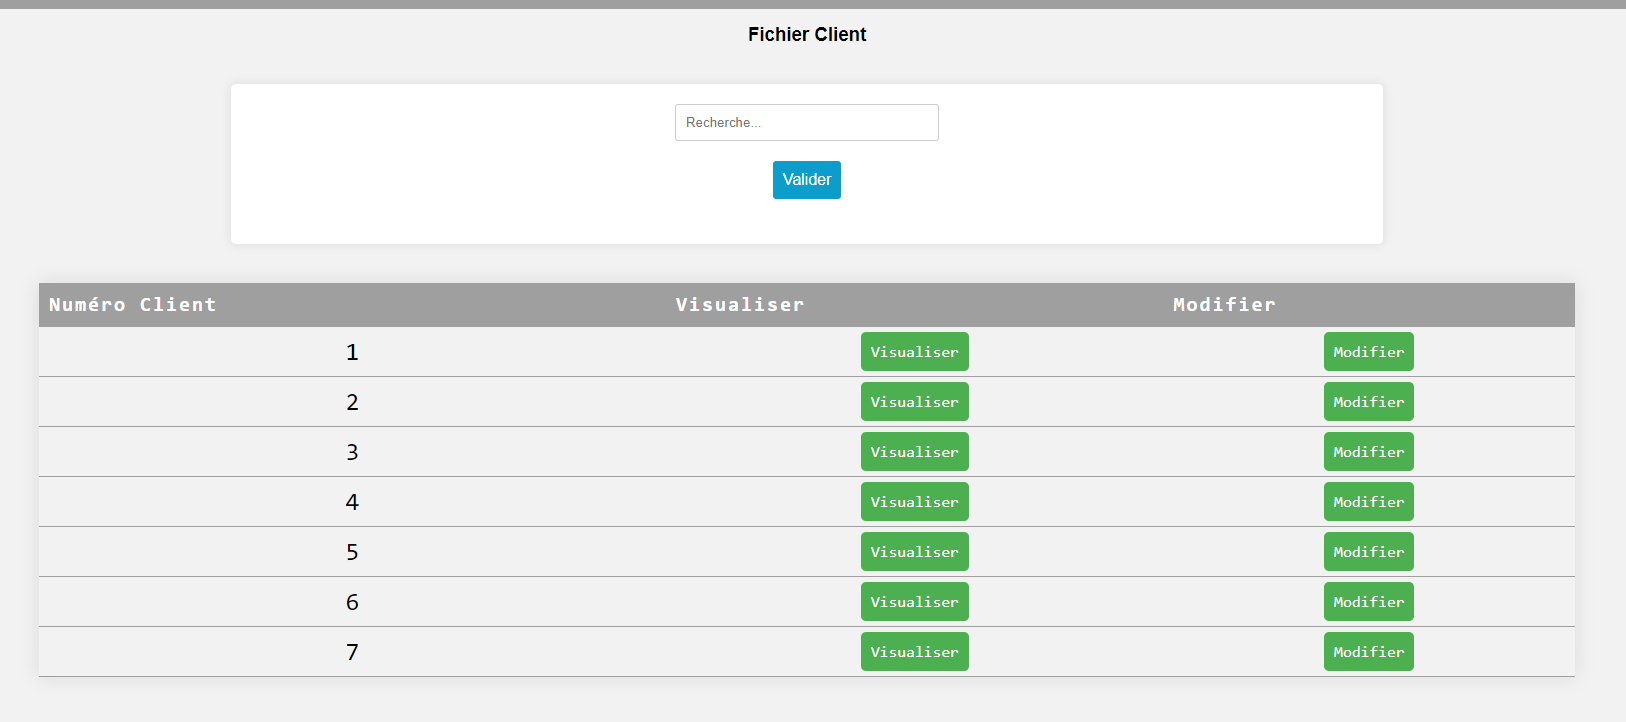View client 7 with Visualiser button
The width and height of the screenshot is (1626, 722).
pos(914,652)
